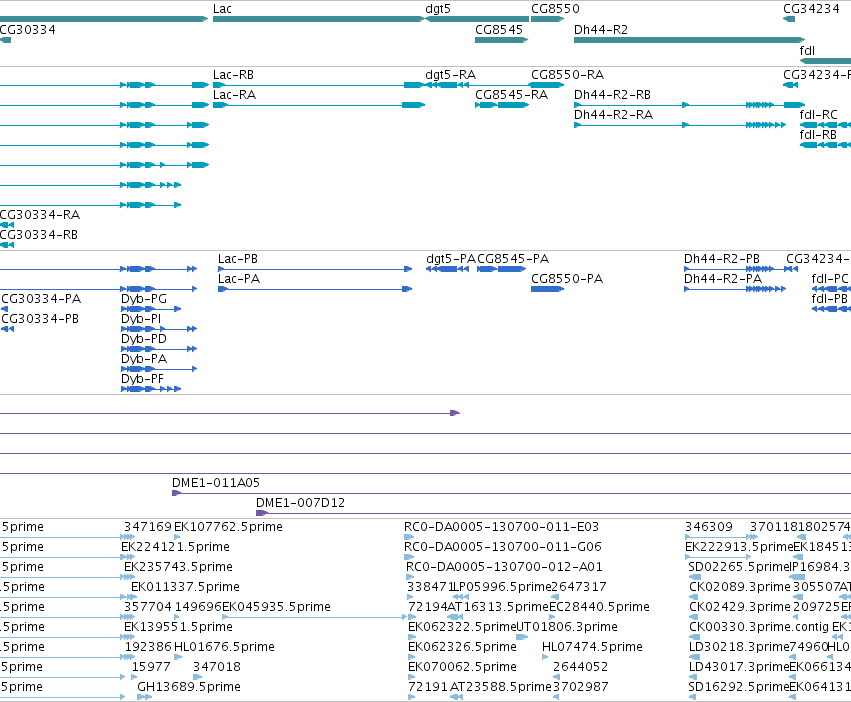Select the CG30334-RB transcript label
This screenshot has width=851, height=702.
[39, 235]
